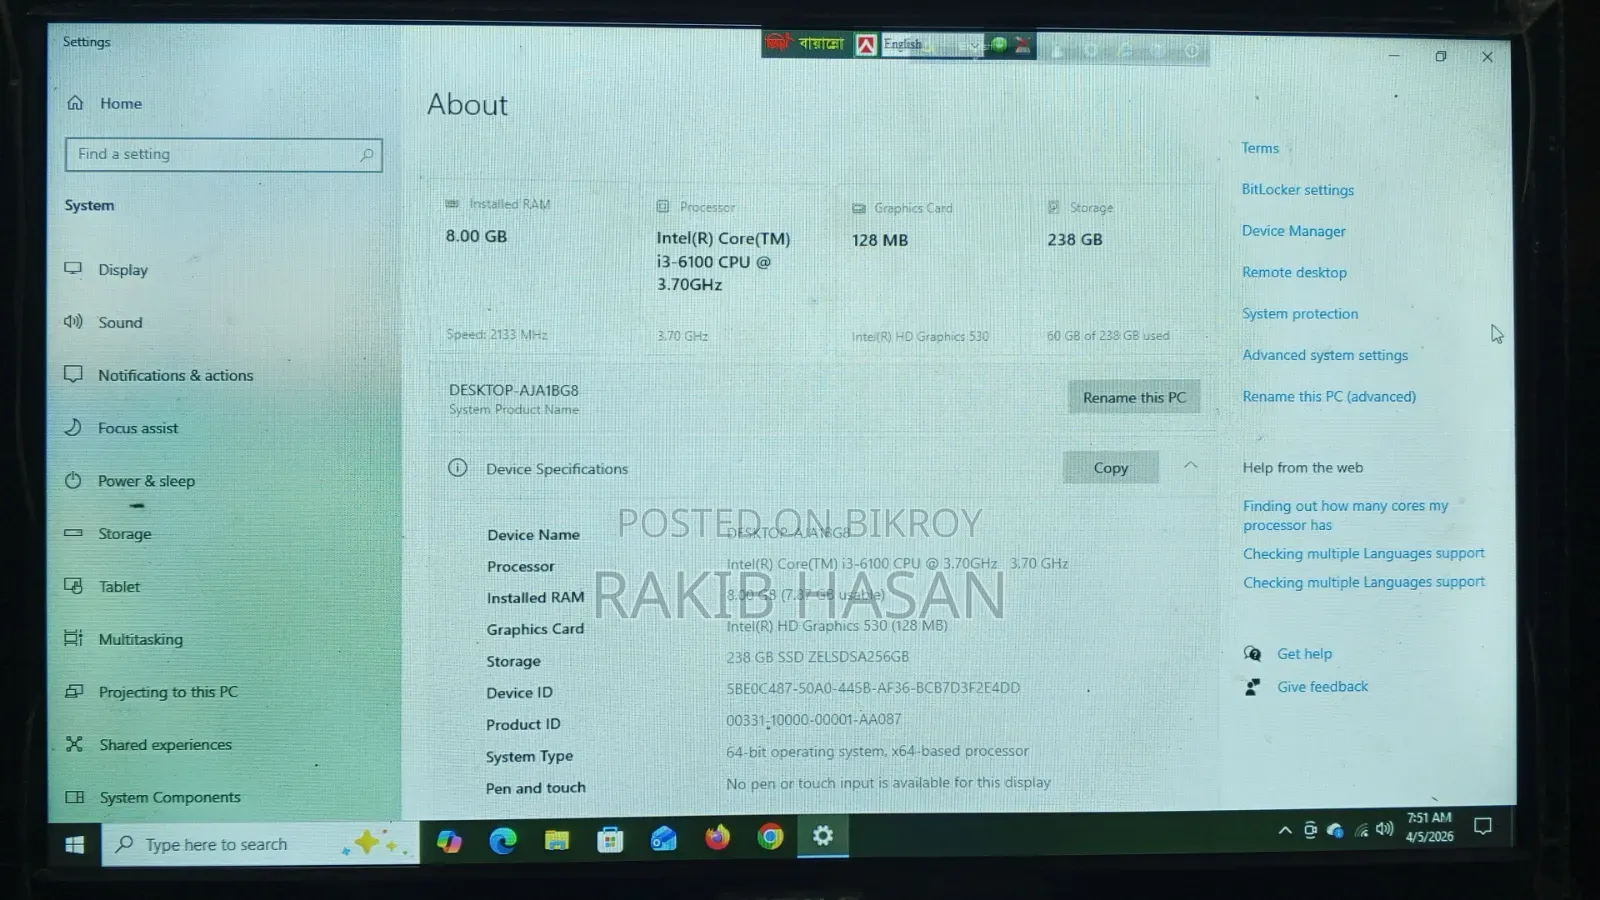
Task: Copy device specifications
Action: (x=1110, y=467)
